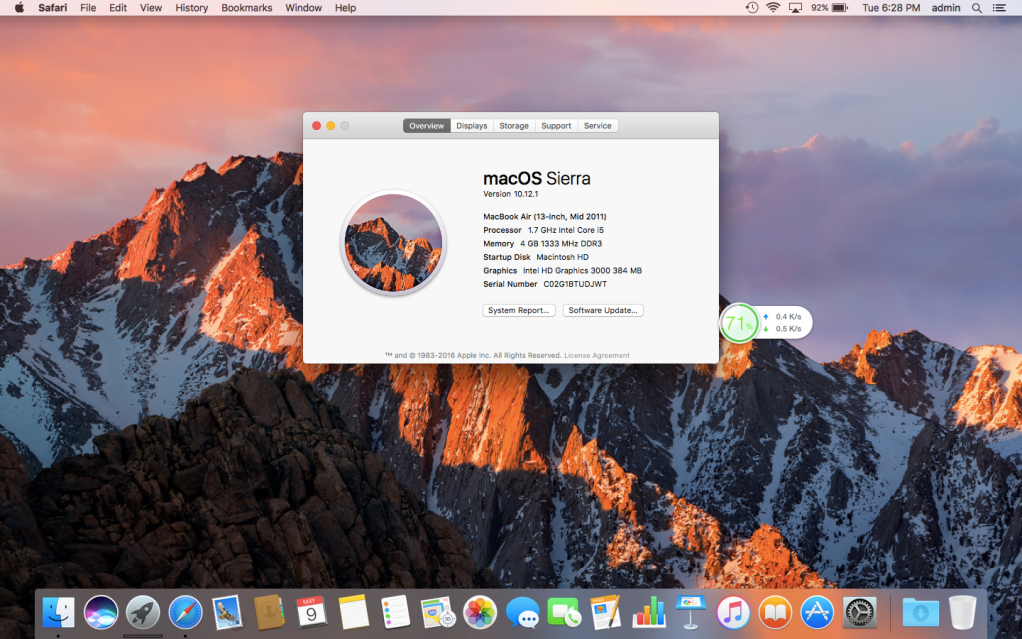The width and height of the screenshot is (1022, 639).
Task: Open iTunes music note icon in Dock
Action: [733, 613]
